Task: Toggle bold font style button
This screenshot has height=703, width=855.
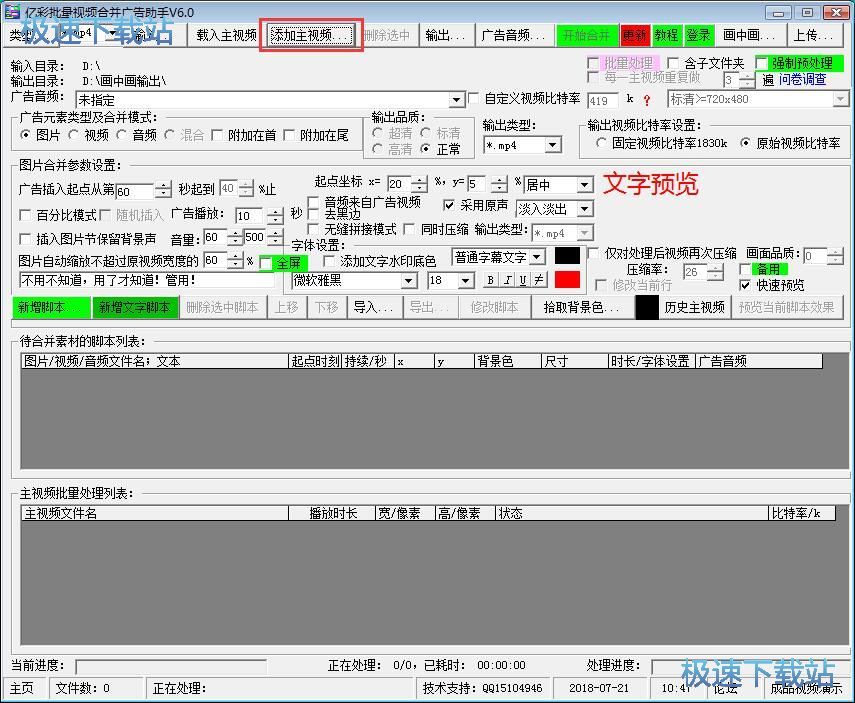Action: 491,280
